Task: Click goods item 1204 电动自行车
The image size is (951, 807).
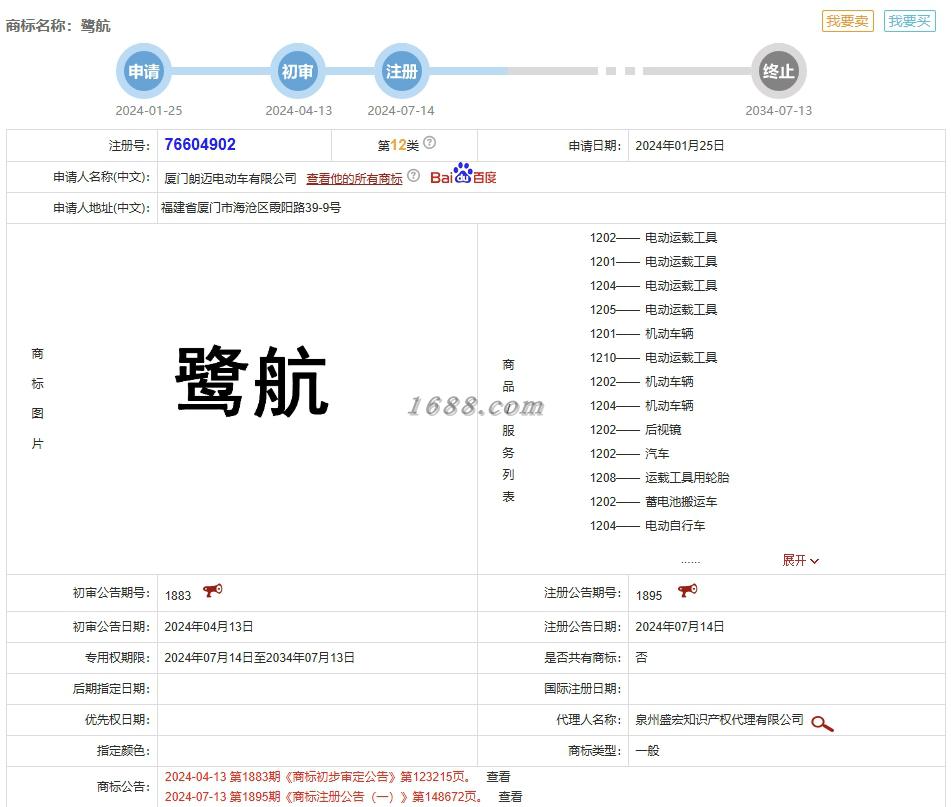Action: point(647,526)
